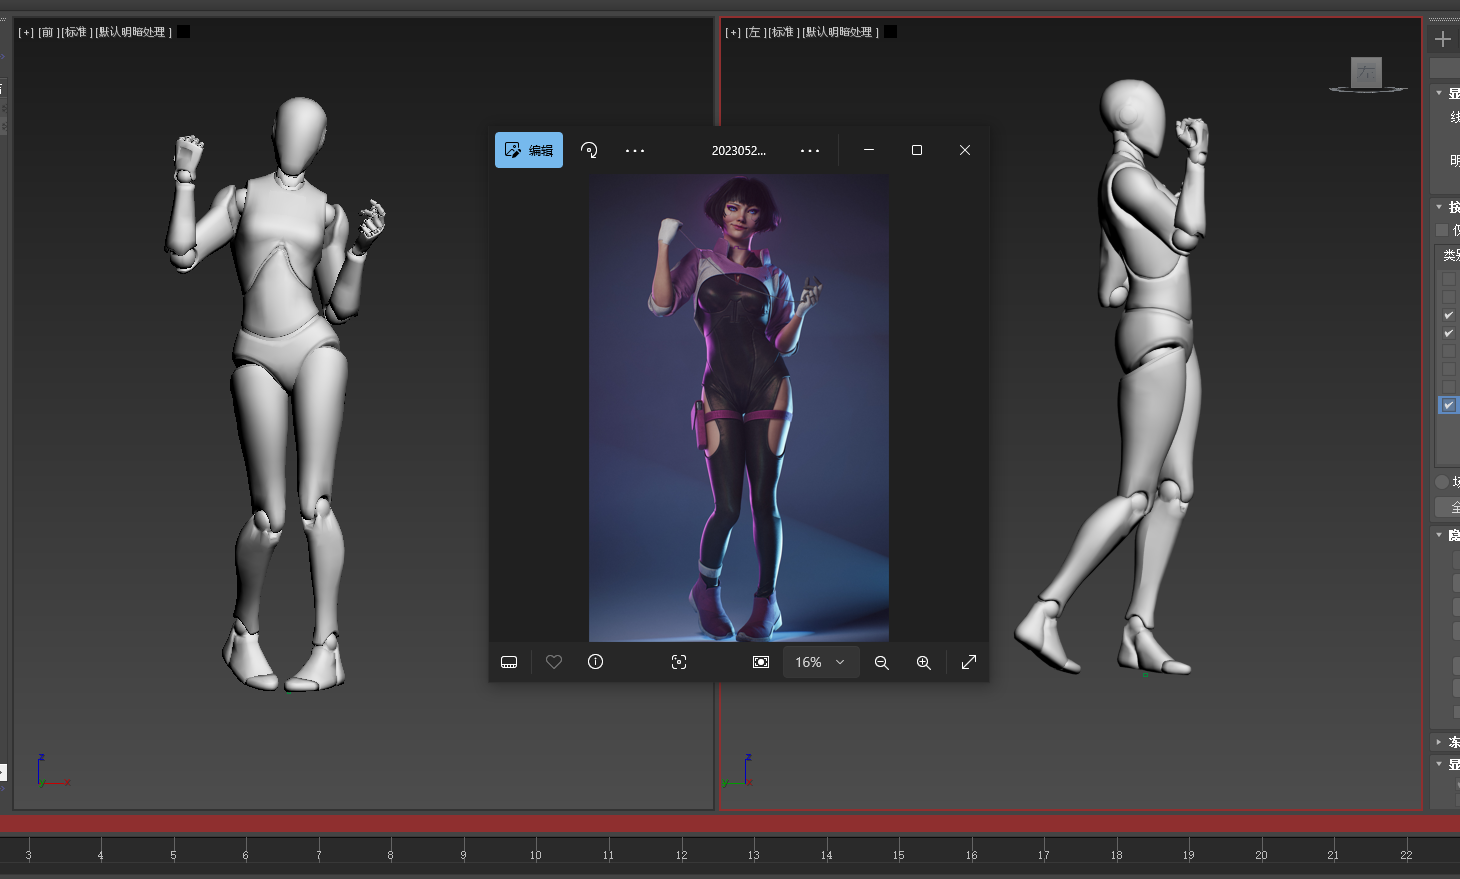The height and width of the screenshot is (879, 1460).
Task: Open the three-dots menu beside filename 2023052...
Action: click(810, 150)
